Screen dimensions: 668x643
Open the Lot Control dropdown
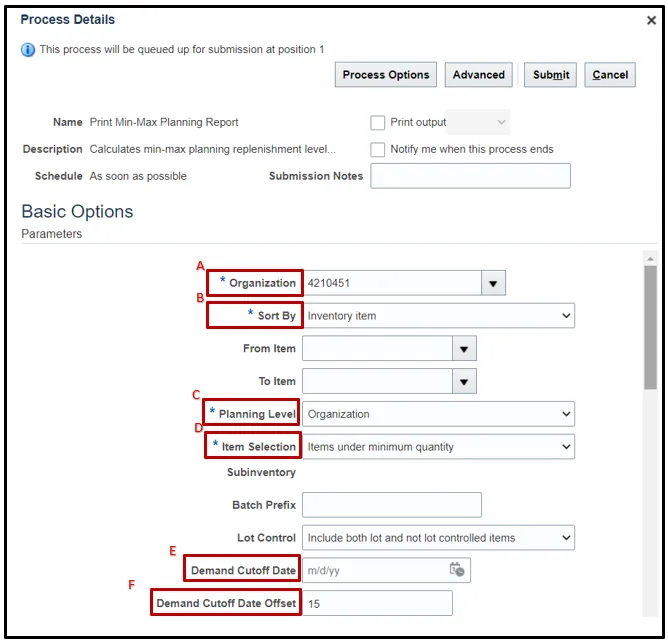[x=438, y=538]
